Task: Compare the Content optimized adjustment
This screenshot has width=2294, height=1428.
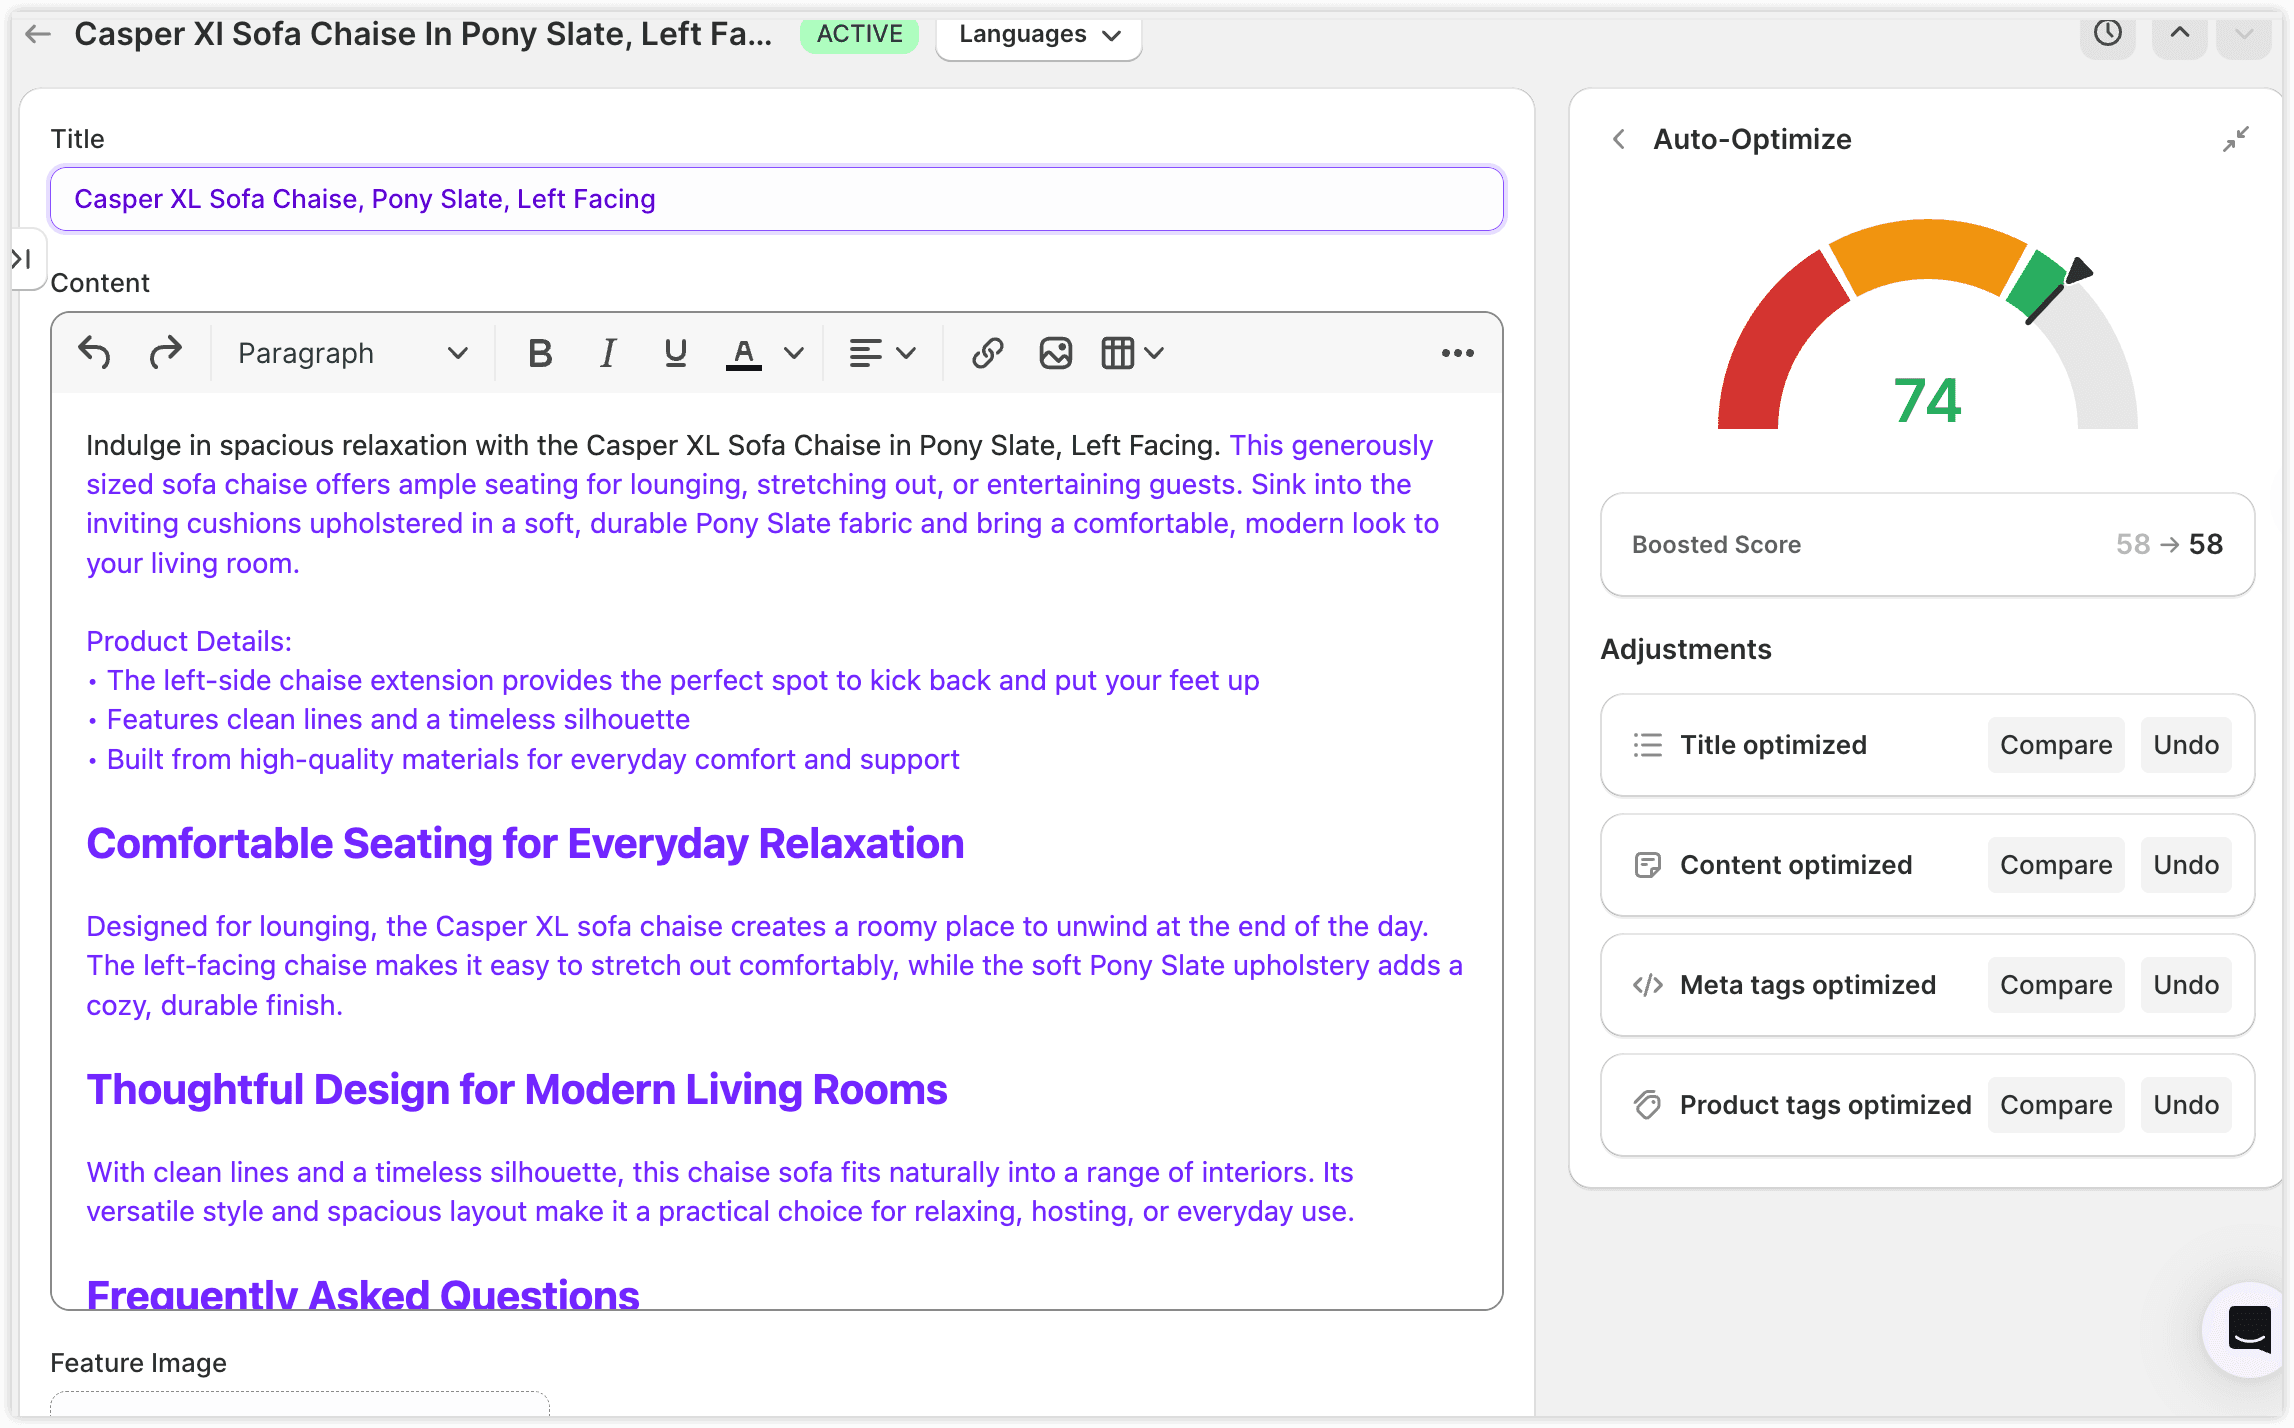Action: pyautogui.click(x=2056, y=865)
